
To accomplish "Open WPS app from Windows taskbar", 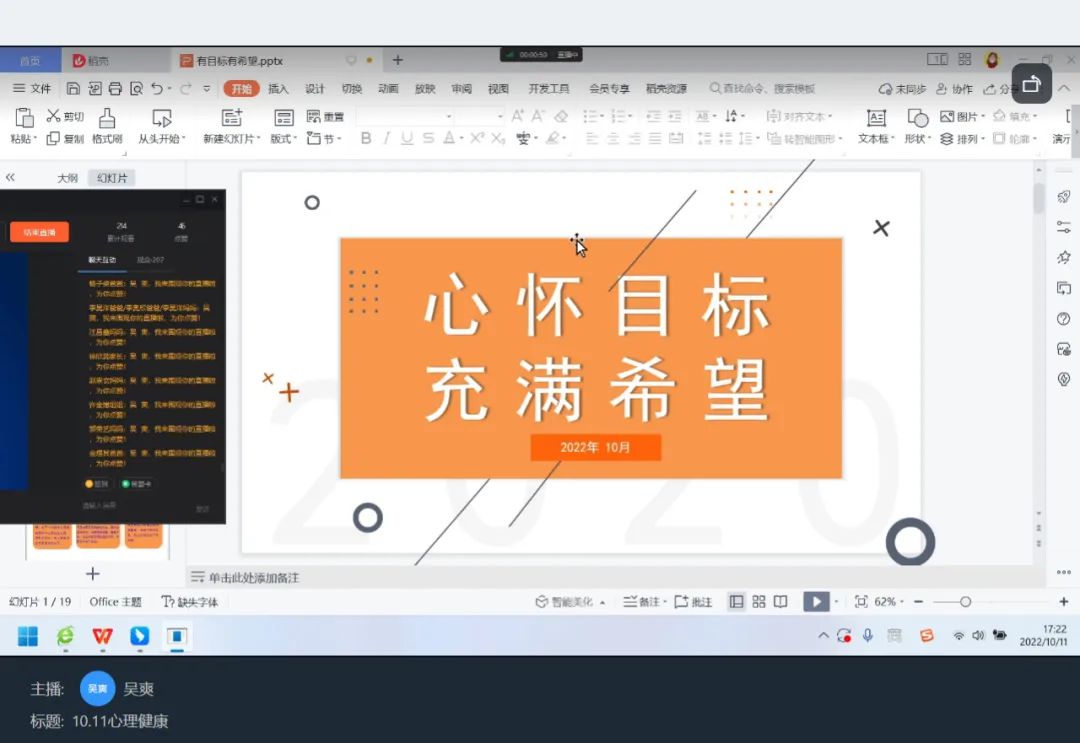I will (102, 636).
